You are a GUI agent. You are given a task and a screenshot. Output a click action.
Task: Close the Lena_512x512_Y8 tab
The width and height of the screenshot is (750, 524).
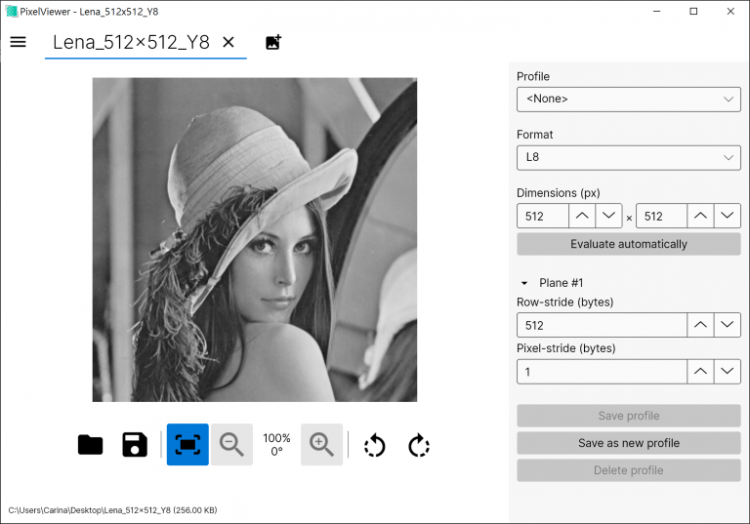point(228,42)
